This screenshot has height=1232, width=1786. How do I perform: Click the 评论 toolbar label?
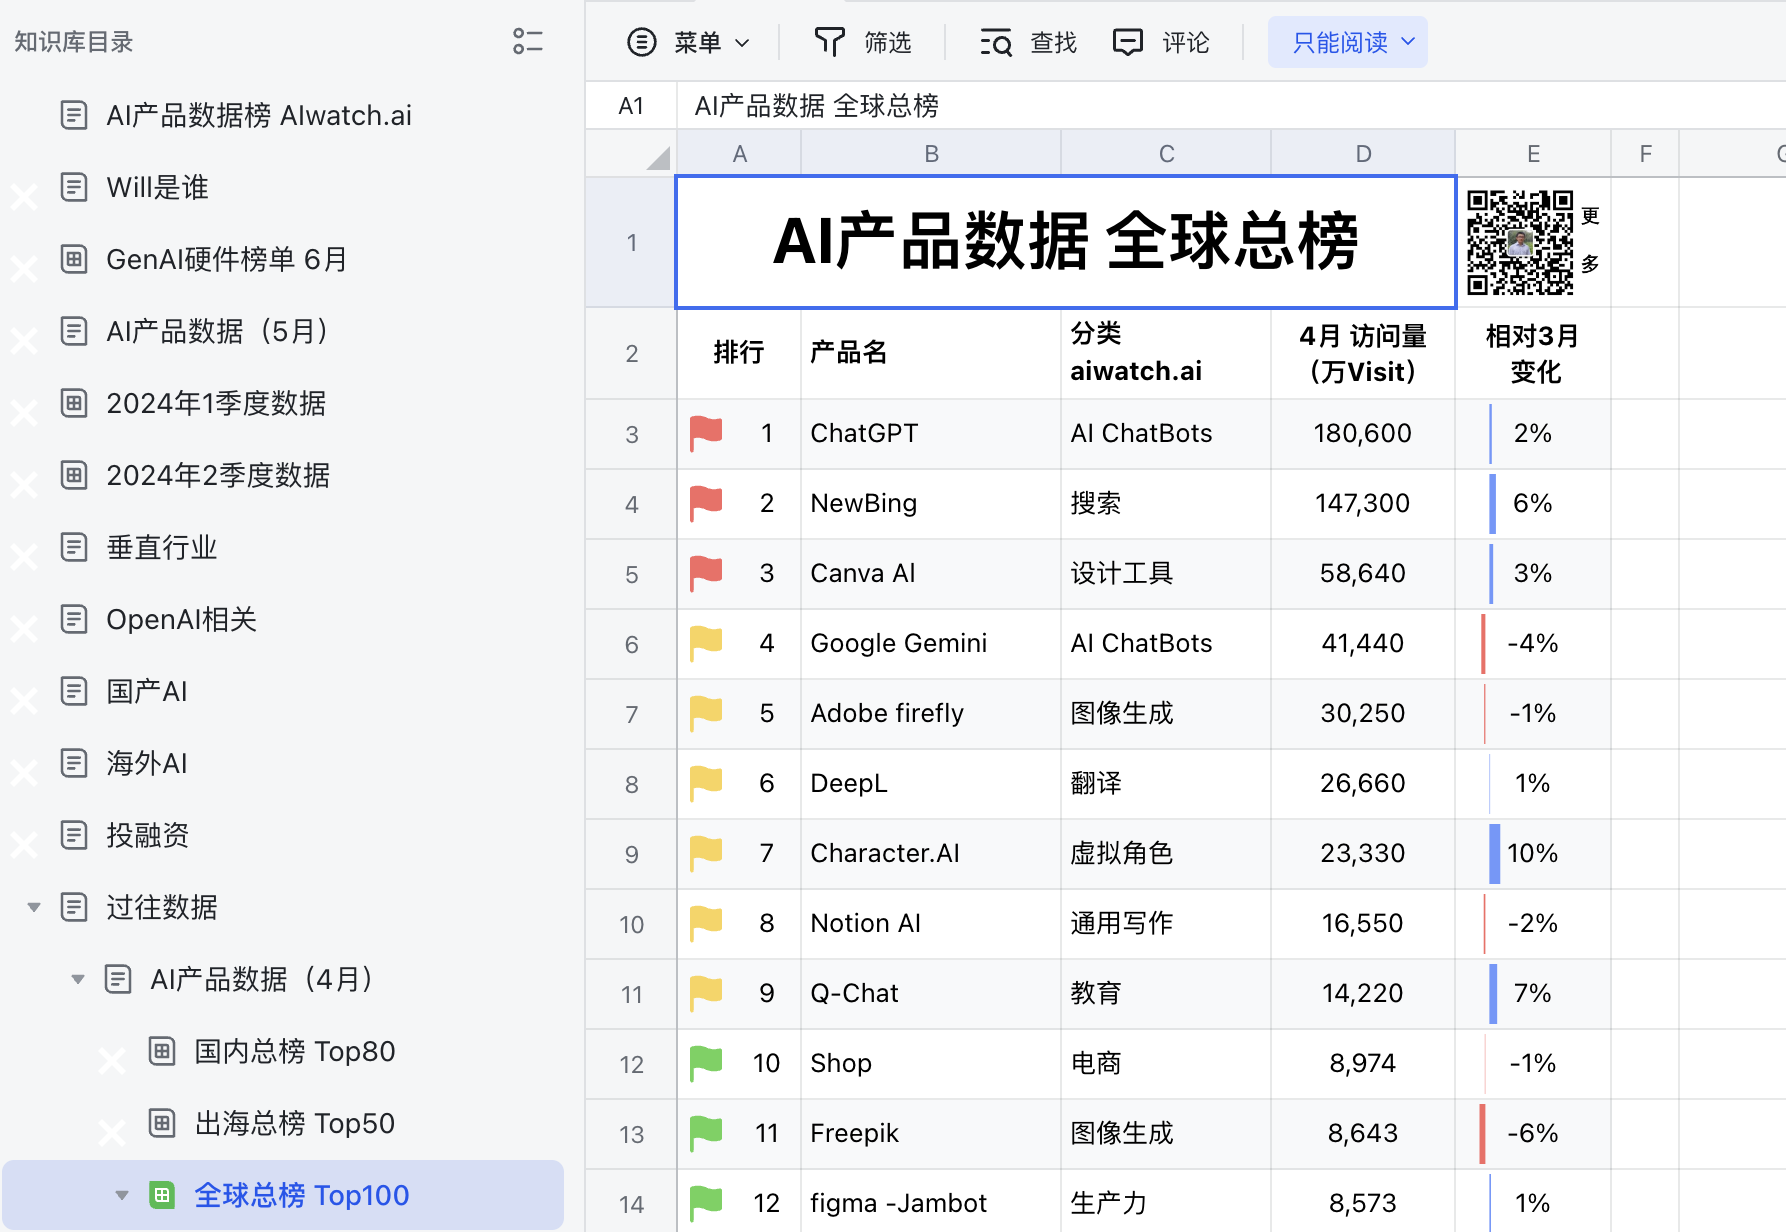[x=1186, y=42]
